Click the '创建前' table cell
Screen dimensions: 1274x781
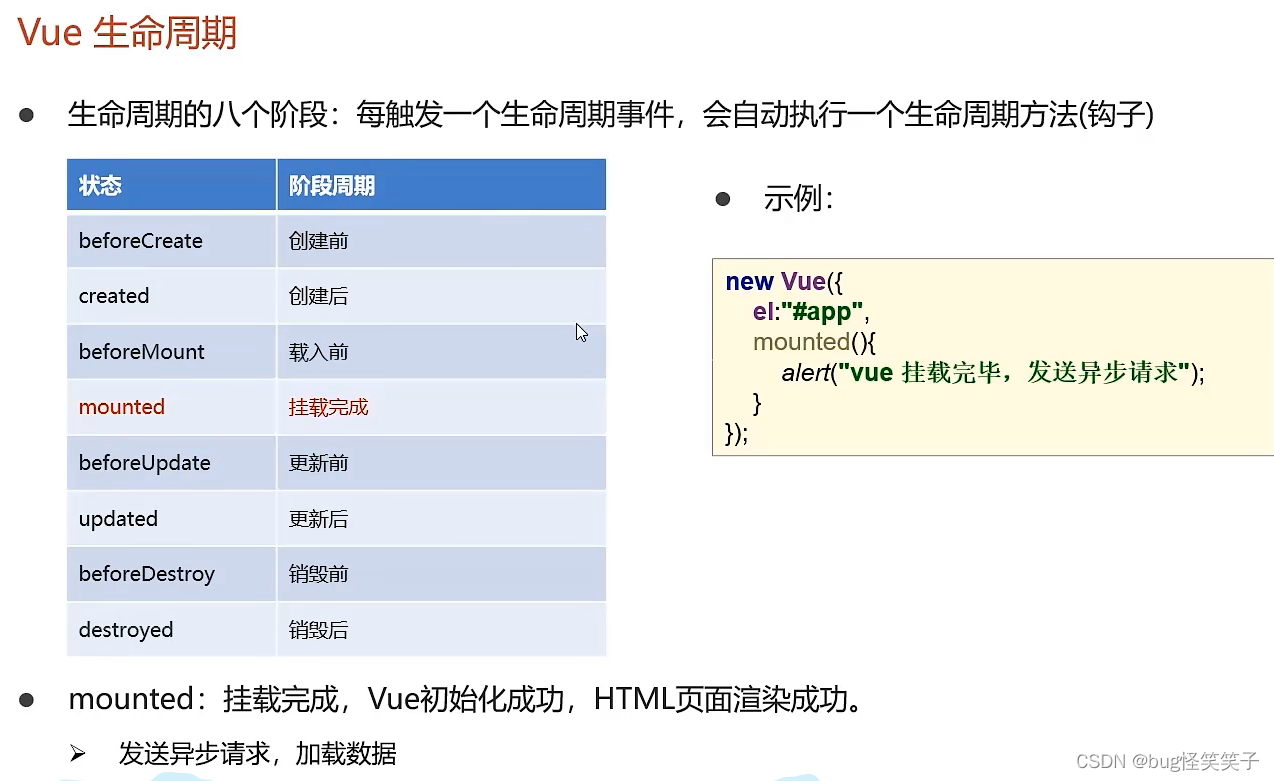pyautogui.click(x=441, y=241)
